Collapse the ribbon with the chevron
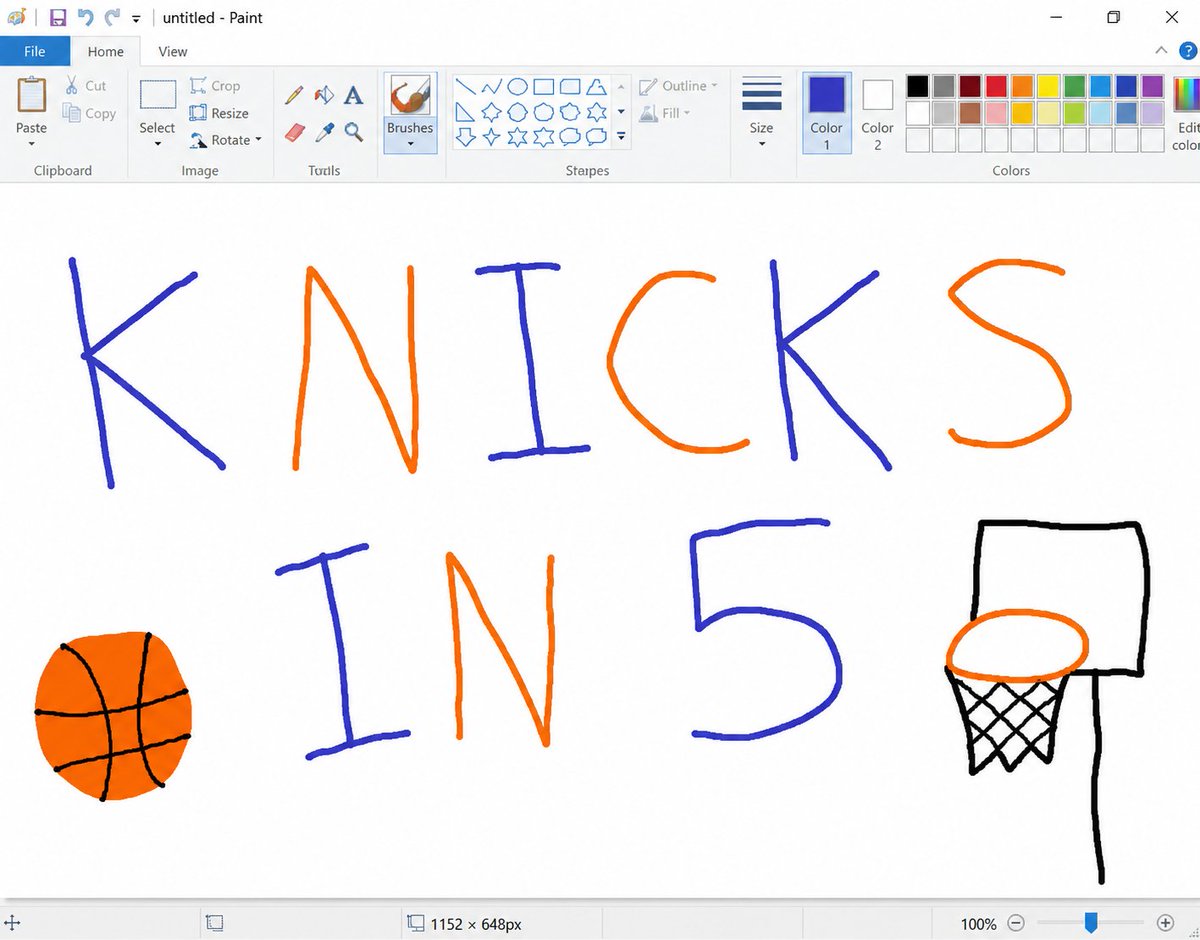This screenshot has width=1200, height=940. point(1161,50)
